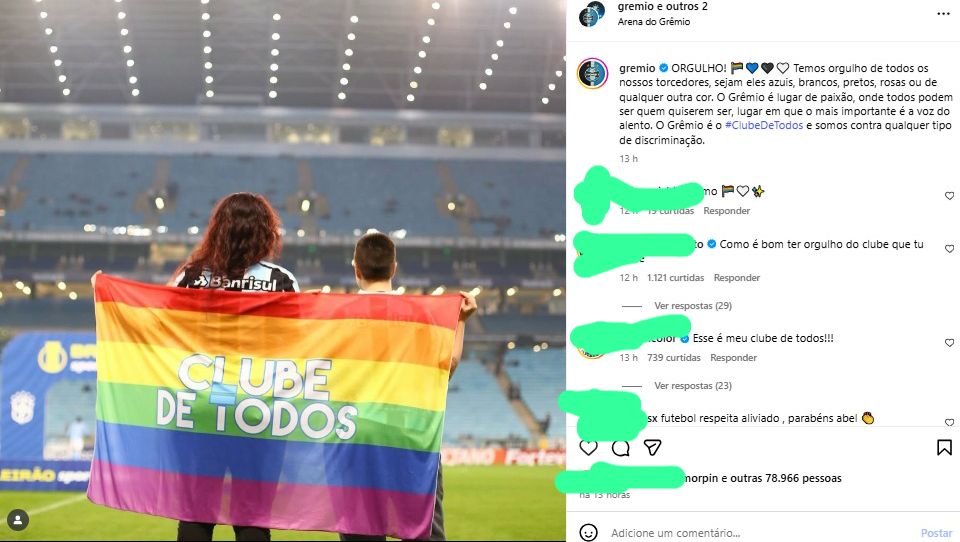The width and height of the screenshot is (960, 542).
Task: Expand Ver respostas (29)
Action: pos(692,306)
